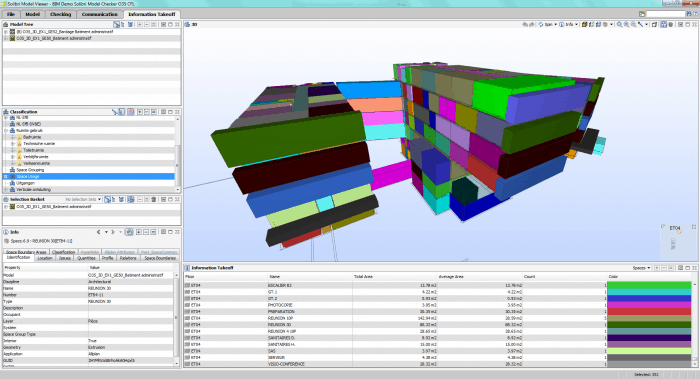
Task: Expand the Technische ruimte tree node
Action: point(13,144)
